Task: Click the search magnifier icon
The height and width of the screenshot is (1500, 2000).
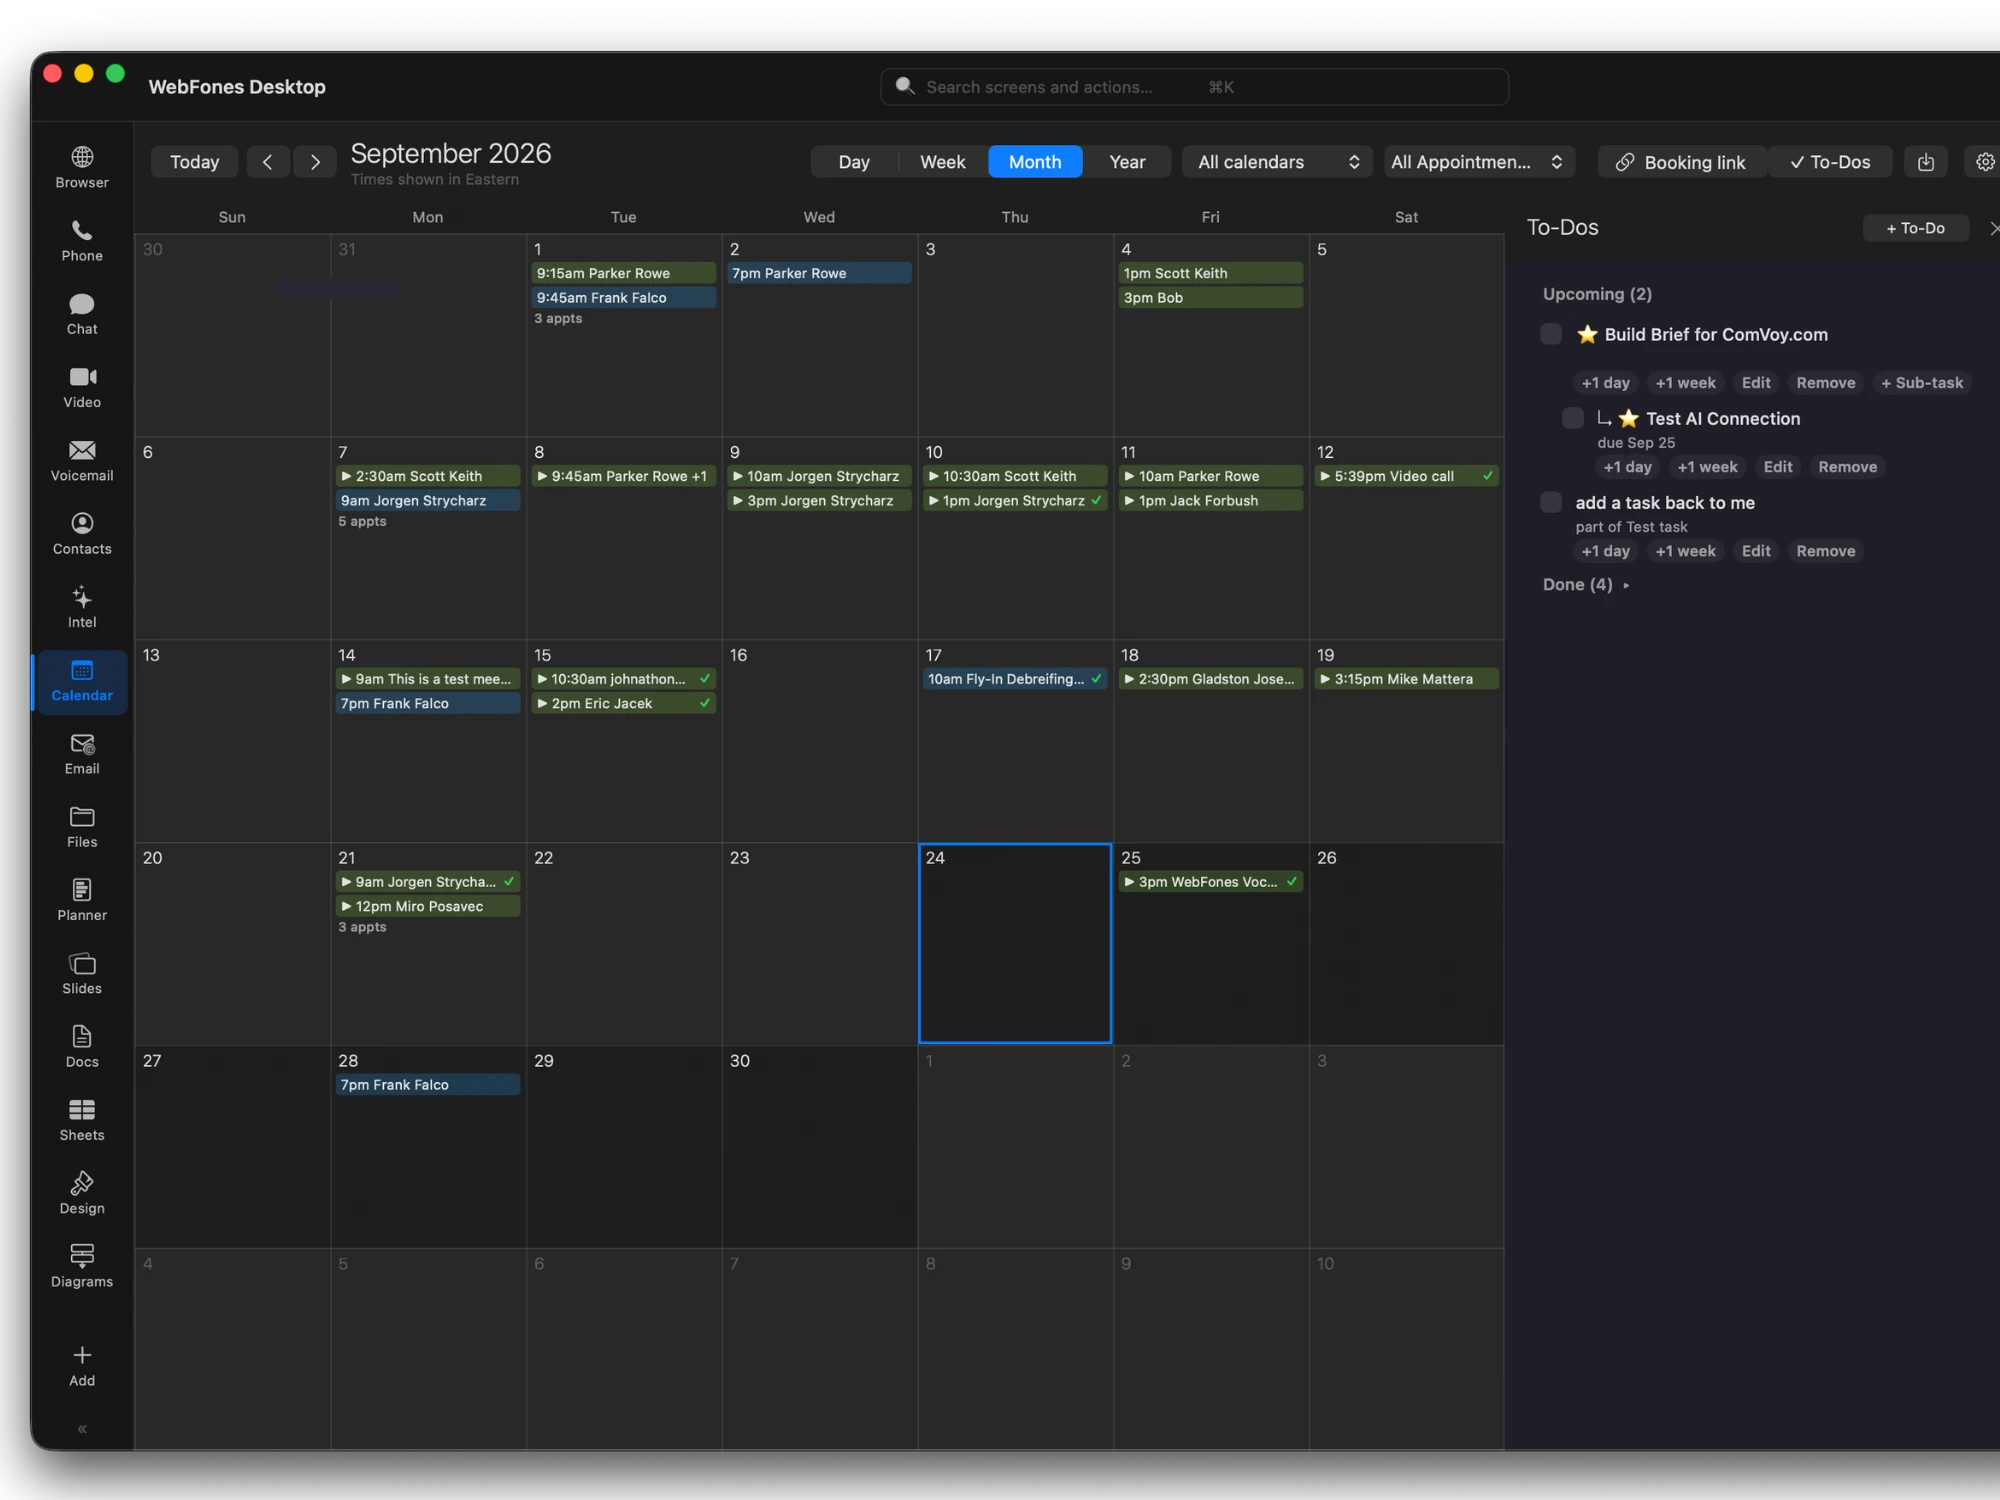Action: [x=904, y=86]
